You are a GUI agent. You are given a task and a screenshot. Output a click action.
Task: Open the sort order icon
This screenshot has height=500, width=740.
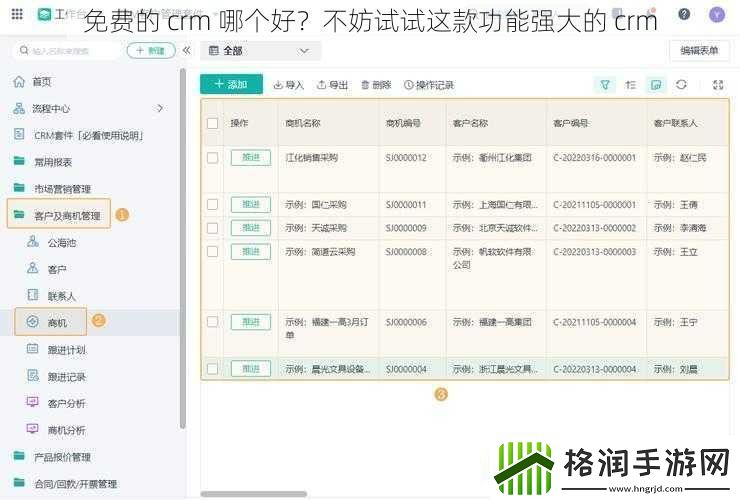pyautogui.click(x=631, y=85)
